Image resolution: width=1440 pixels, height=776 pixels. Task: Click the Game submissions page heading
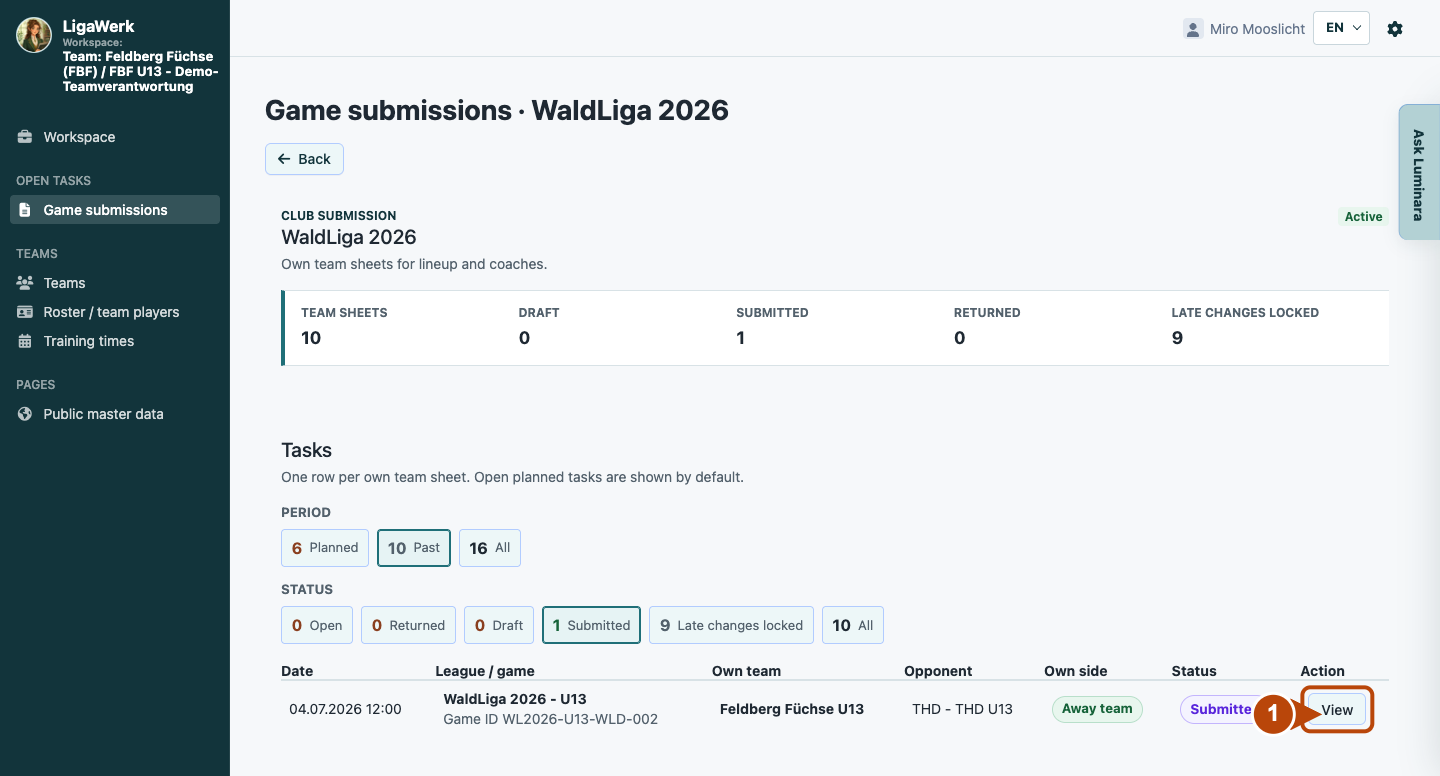point(497,110)
